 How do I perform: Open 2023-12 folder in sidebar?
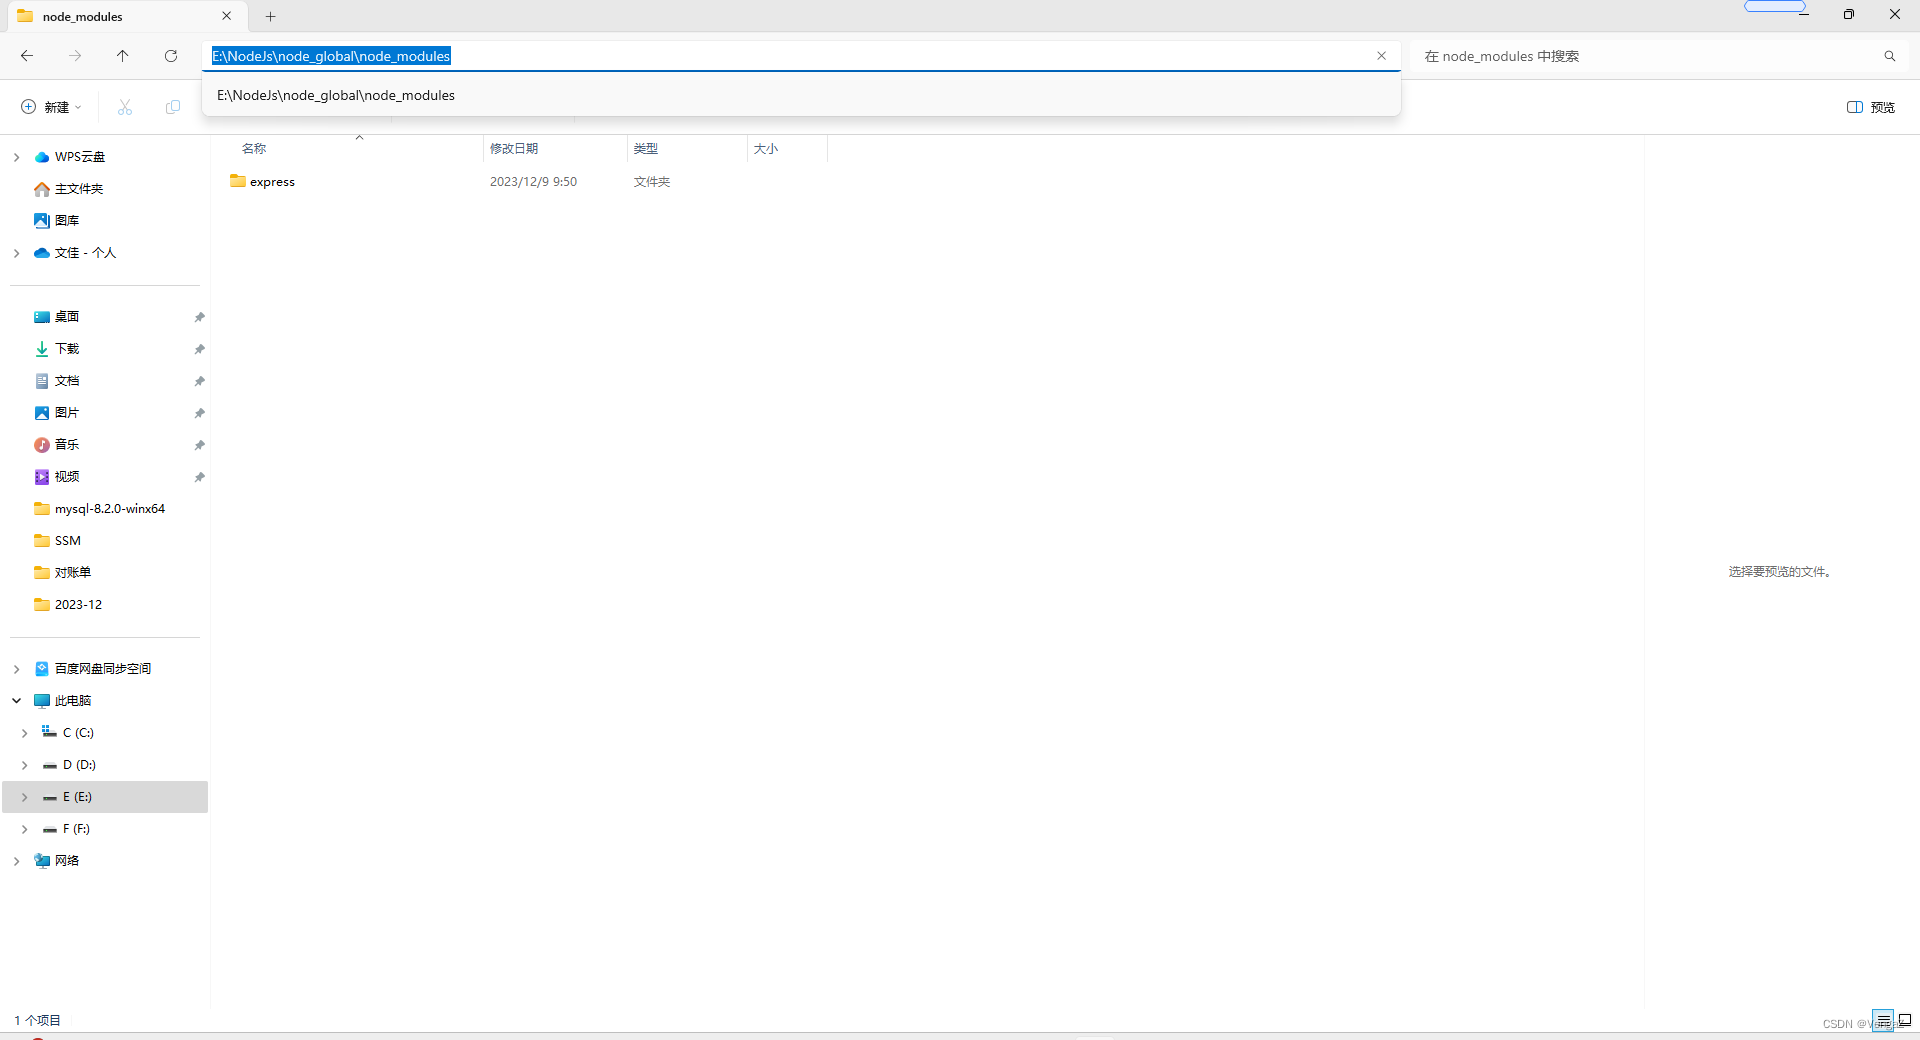78,605
